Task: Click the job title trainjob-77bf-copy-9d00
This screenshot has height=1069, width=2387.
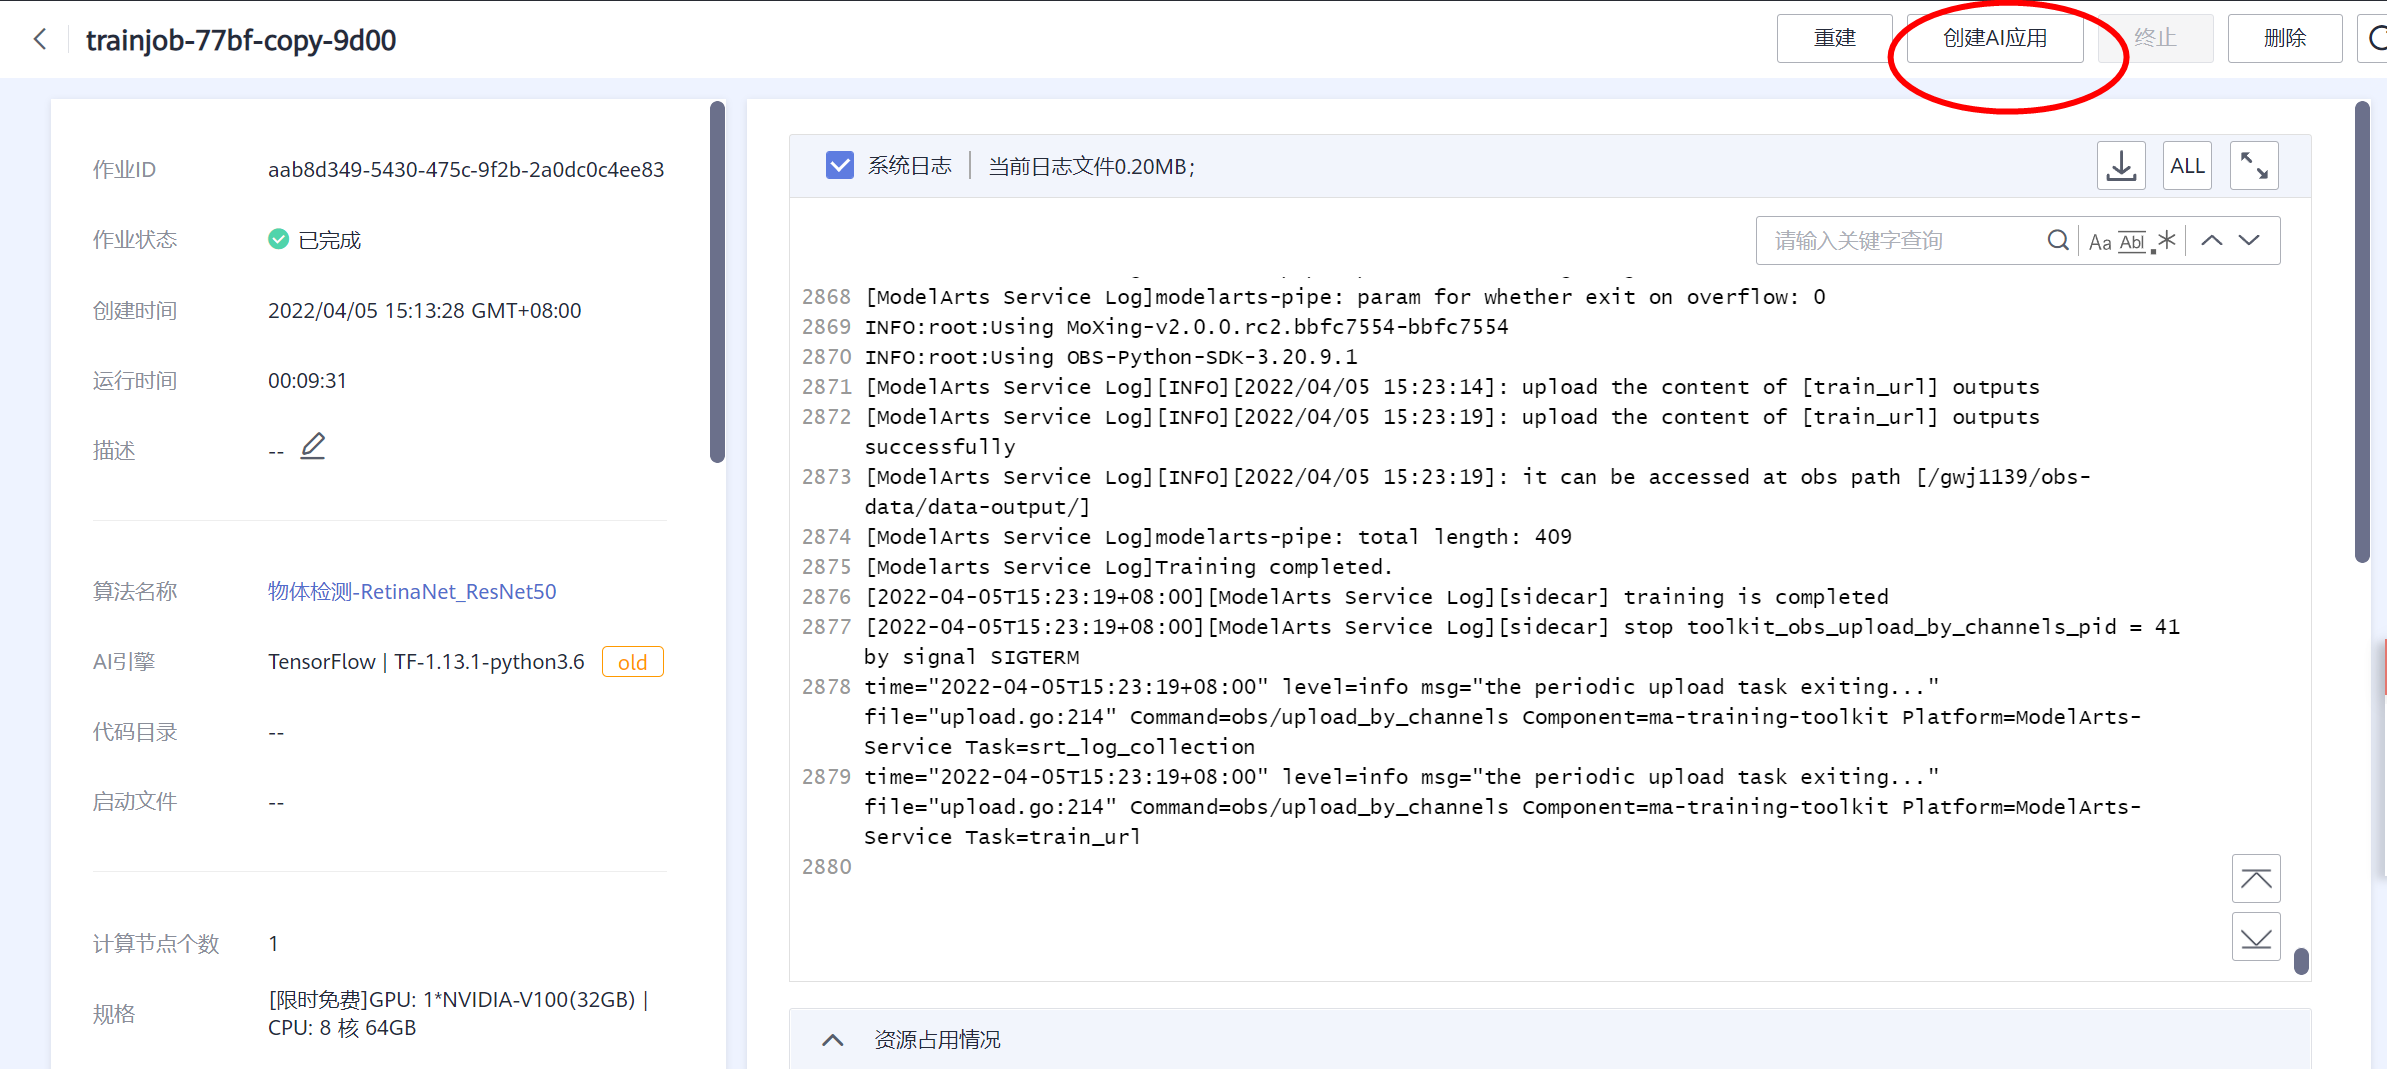Action: (241, 40)
